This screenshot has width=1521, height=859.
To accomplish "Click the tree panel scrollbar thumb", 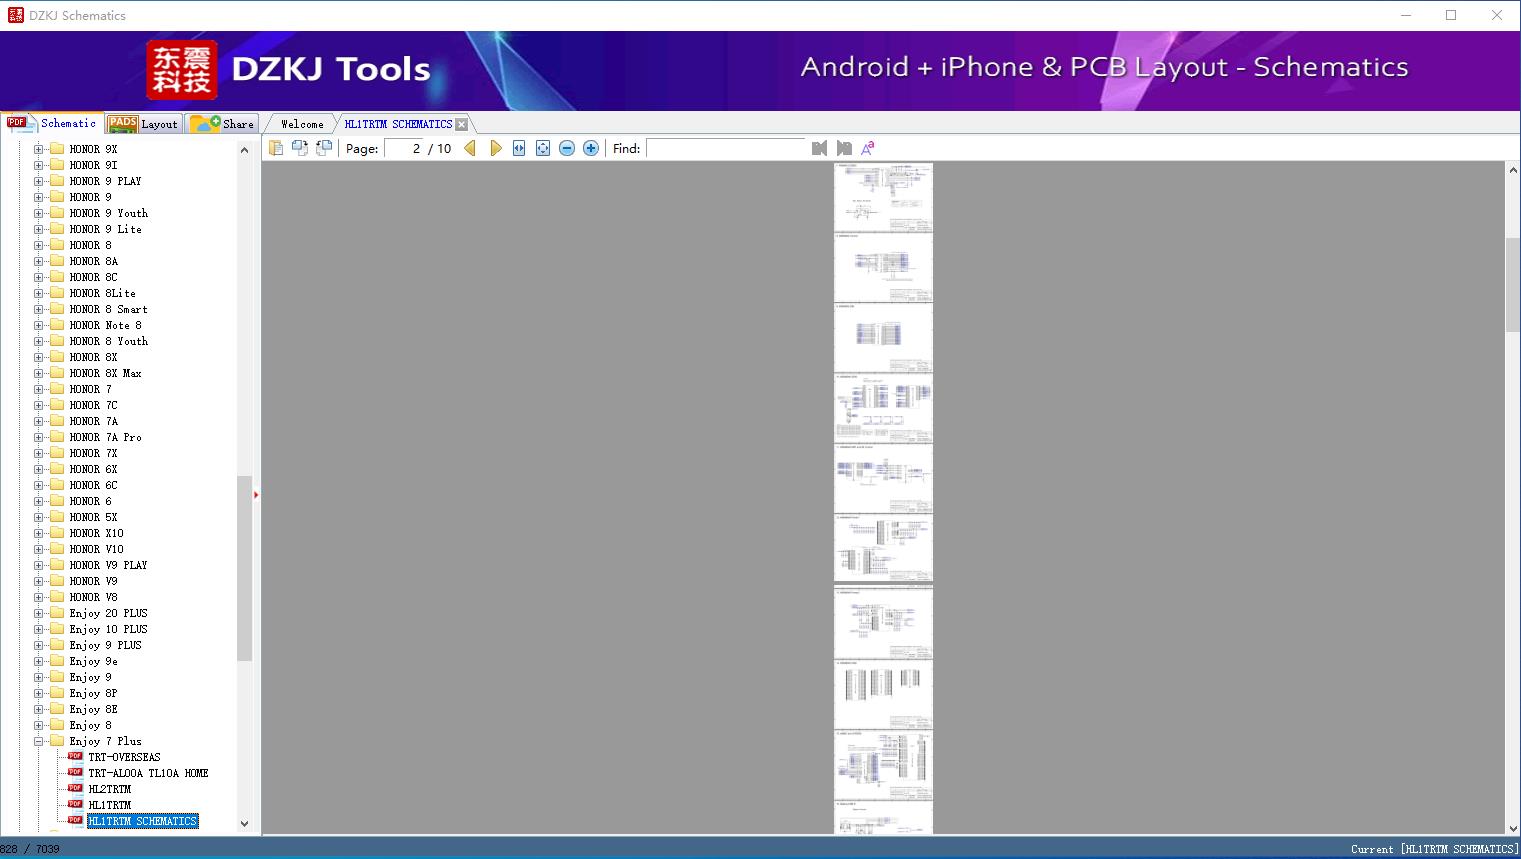I will 244,568.
